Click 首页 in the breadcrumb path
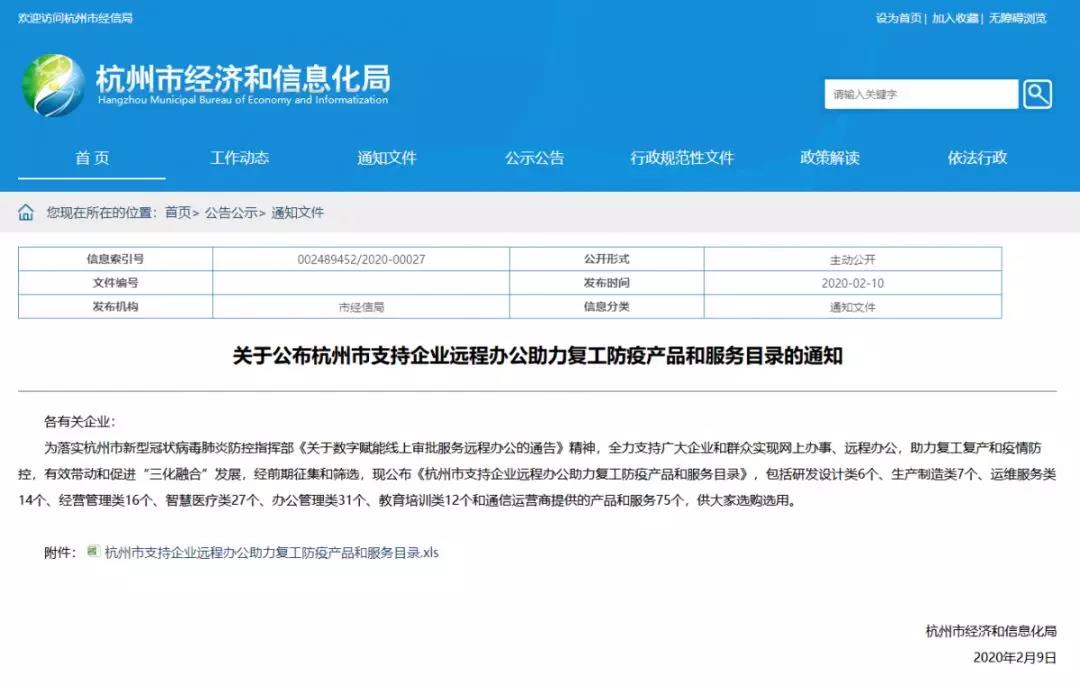1080x685 pixels. [x=177, y=213]
